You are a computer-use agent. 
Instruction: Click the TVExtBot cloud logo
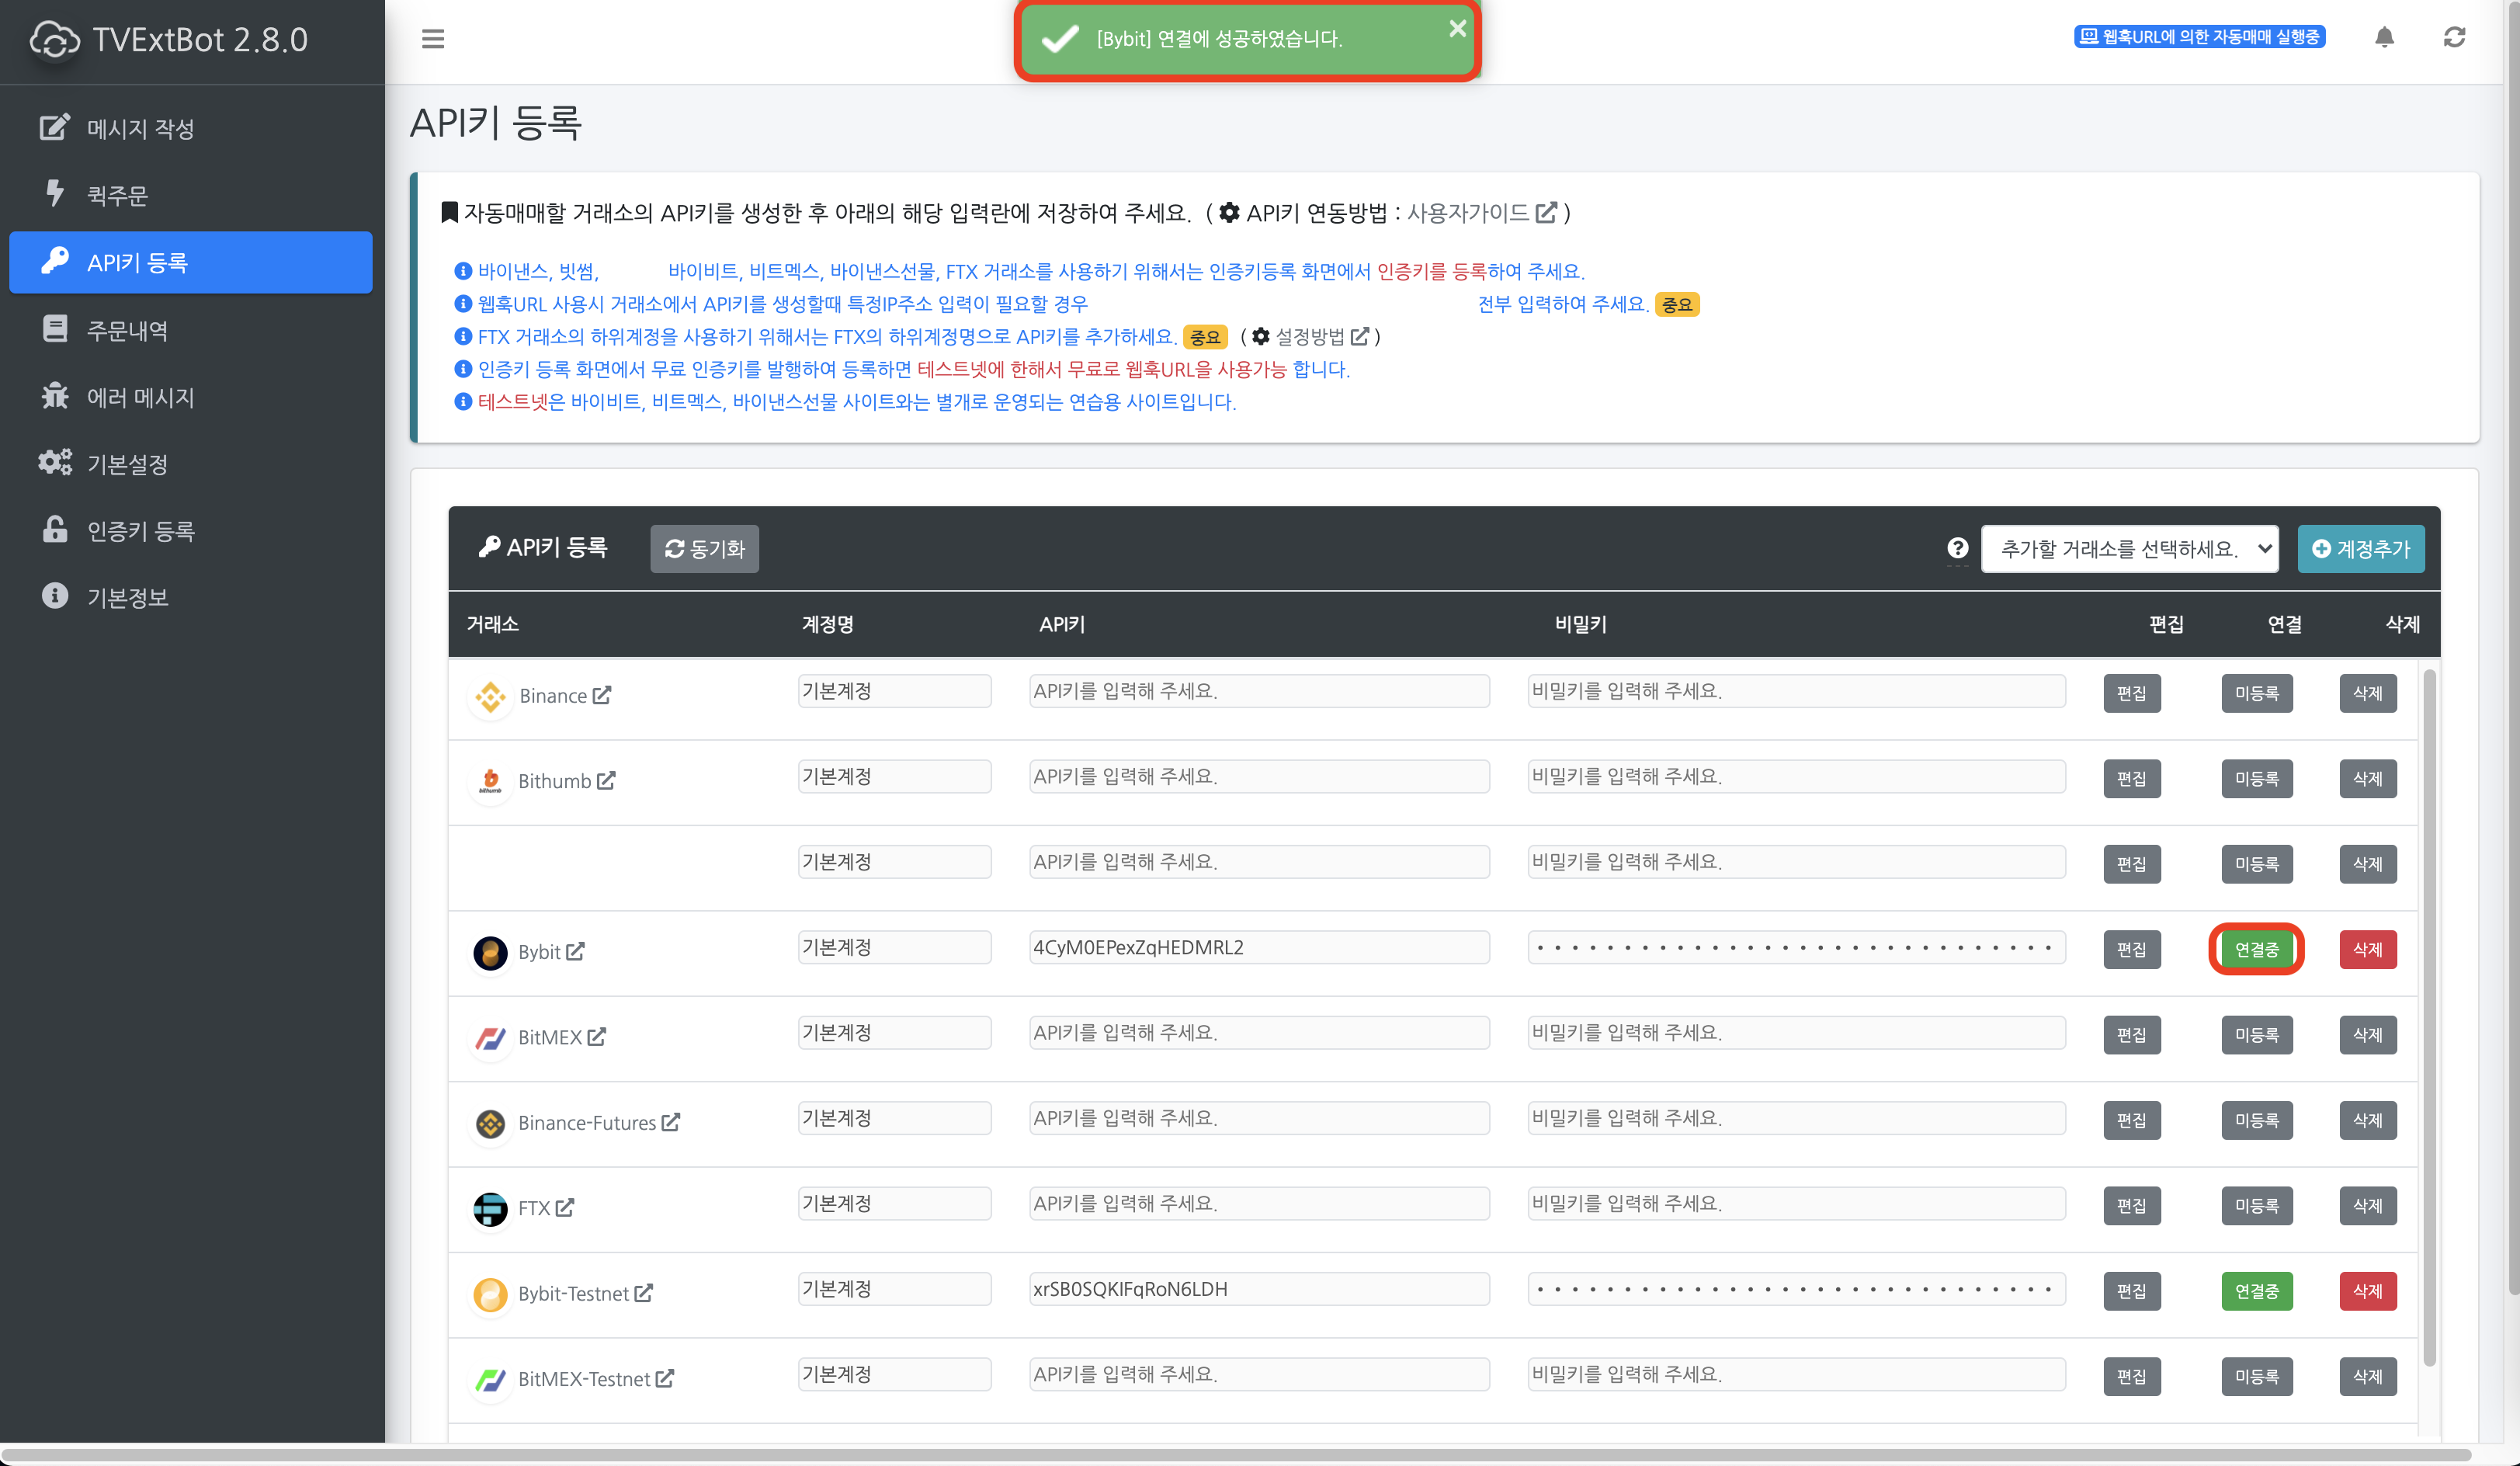coord(55,40)
